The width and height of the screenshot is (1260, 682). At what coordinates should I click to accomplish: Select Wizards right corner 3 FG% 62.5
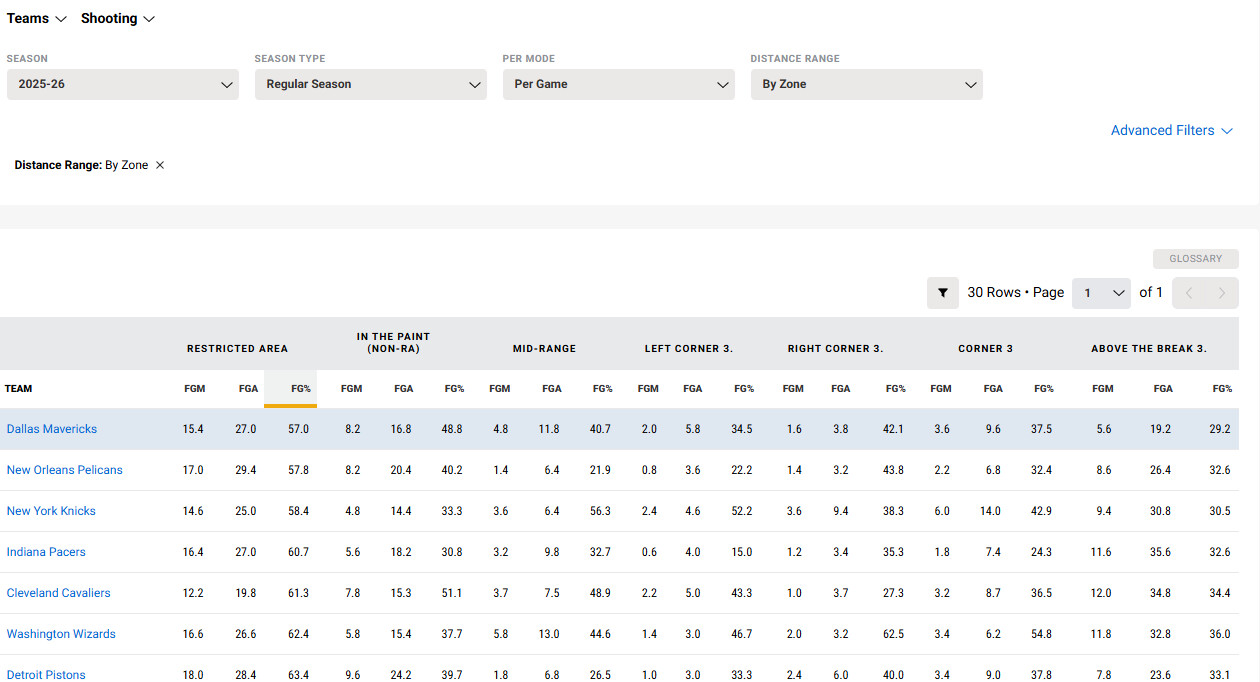coord(893,634)
